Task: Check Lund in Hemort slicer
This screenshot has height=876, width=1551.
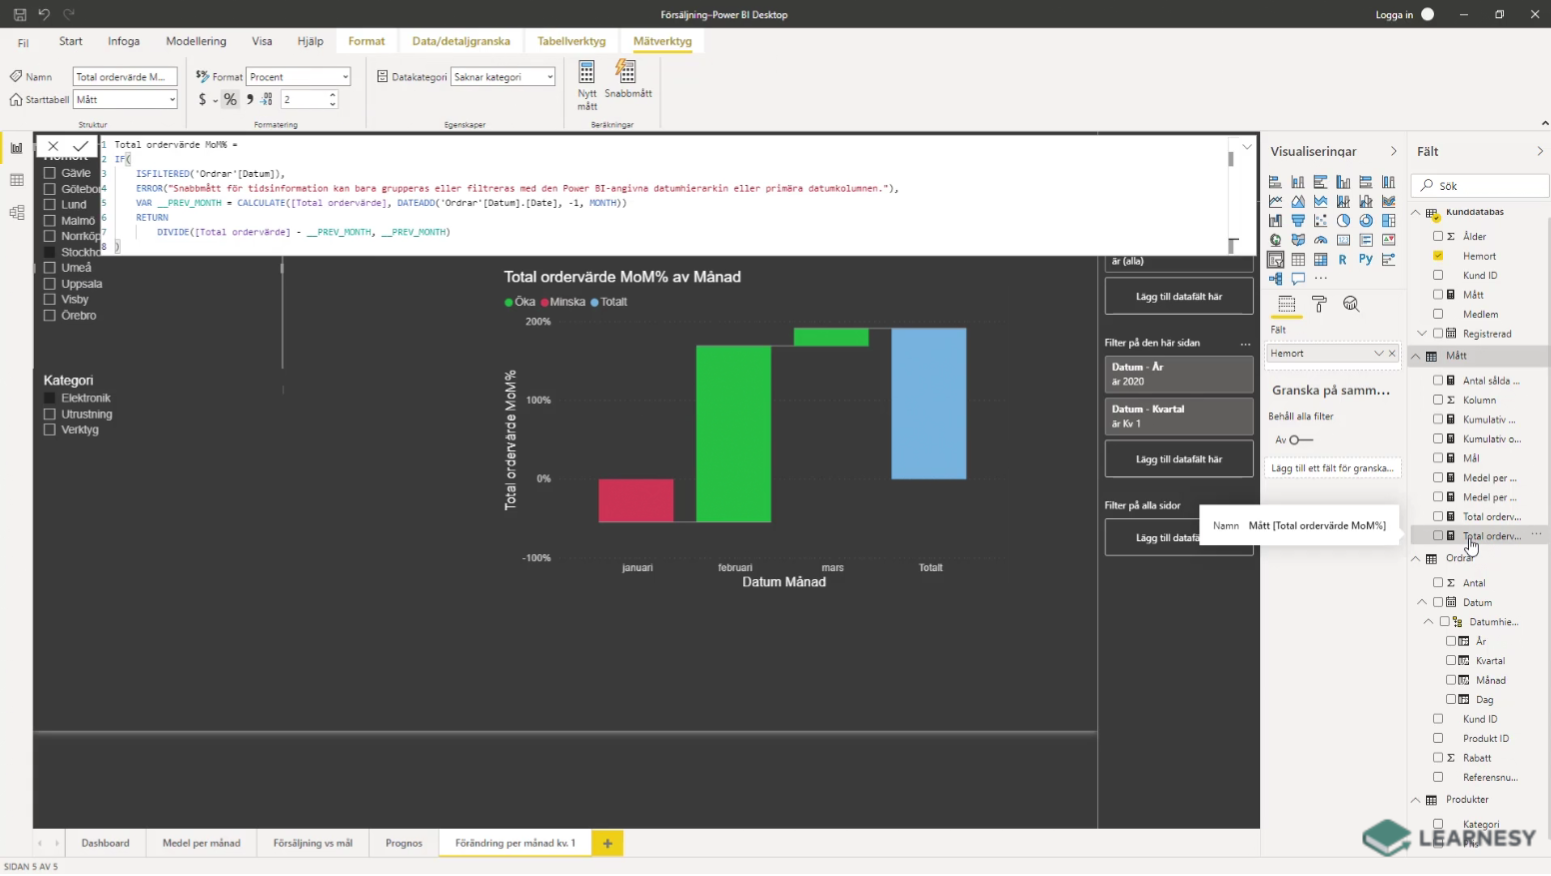Action: click(49, 205)
